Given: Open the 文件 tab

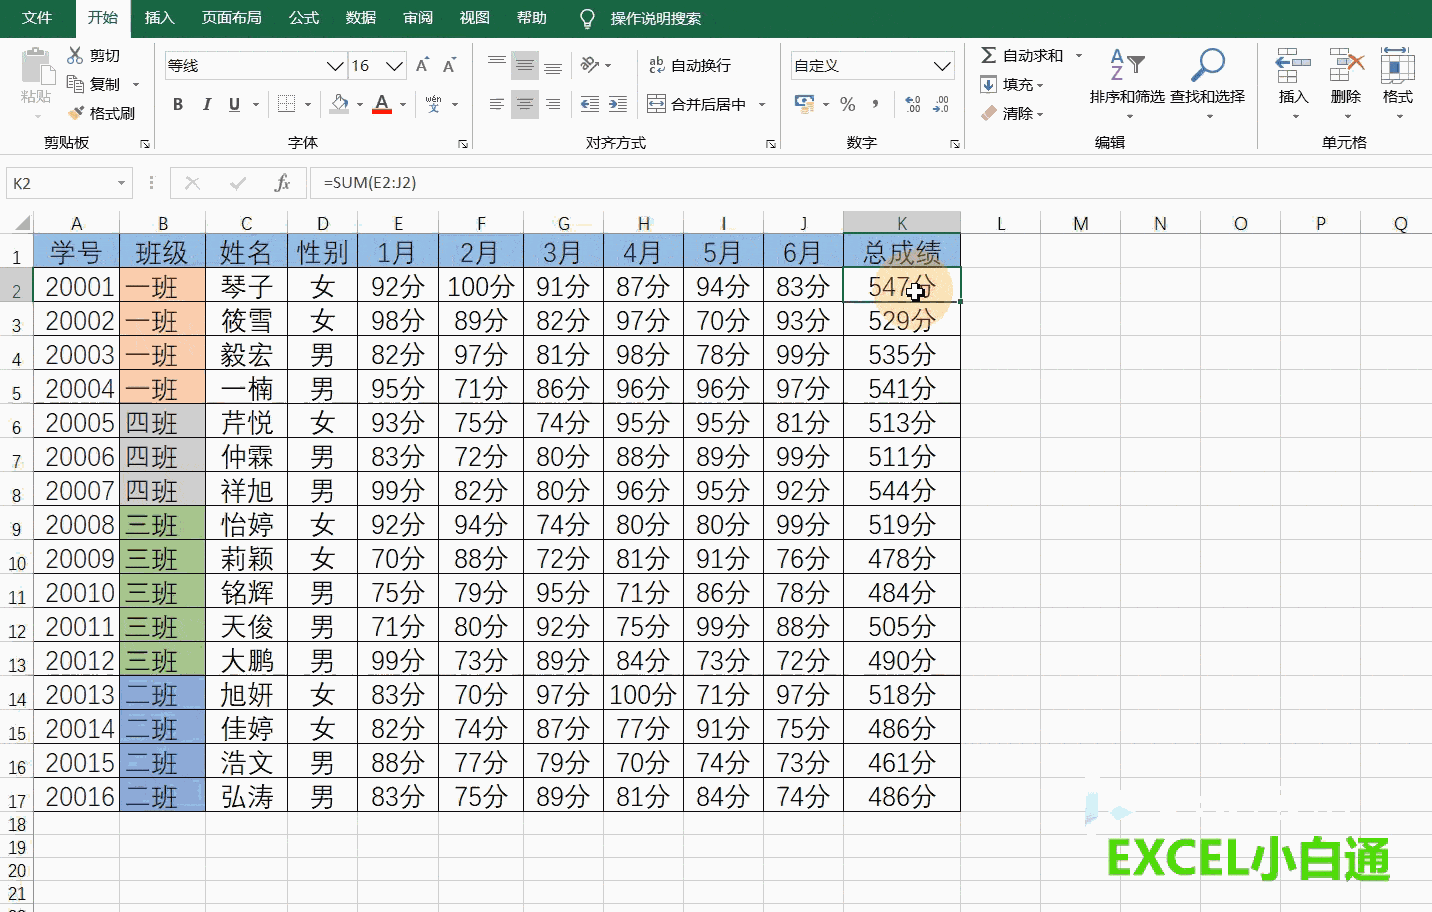Looking at the screenshot, I should click(x=37, y=17).
